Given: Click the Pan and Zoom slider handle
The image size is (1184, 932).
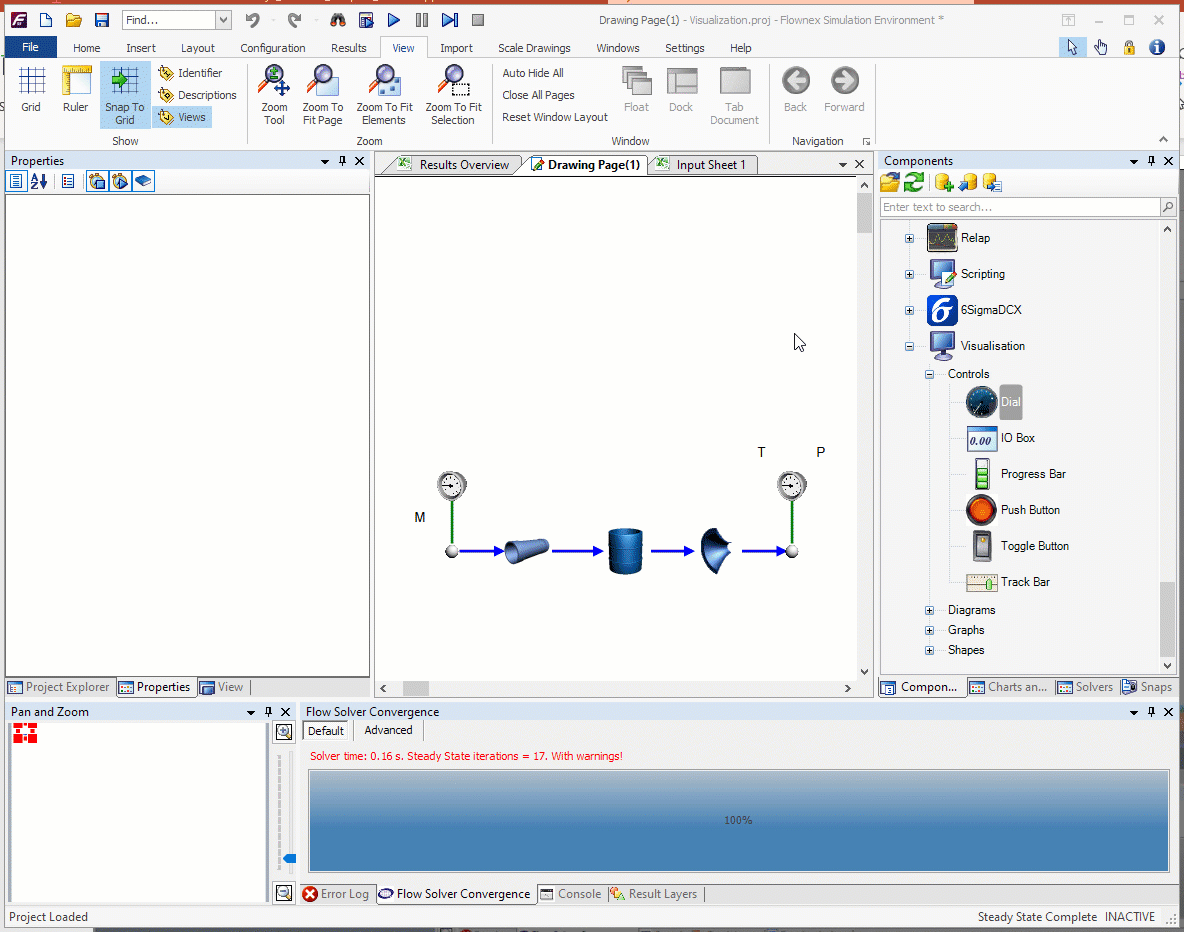Looking at the screenshot, I should point(289,858).
